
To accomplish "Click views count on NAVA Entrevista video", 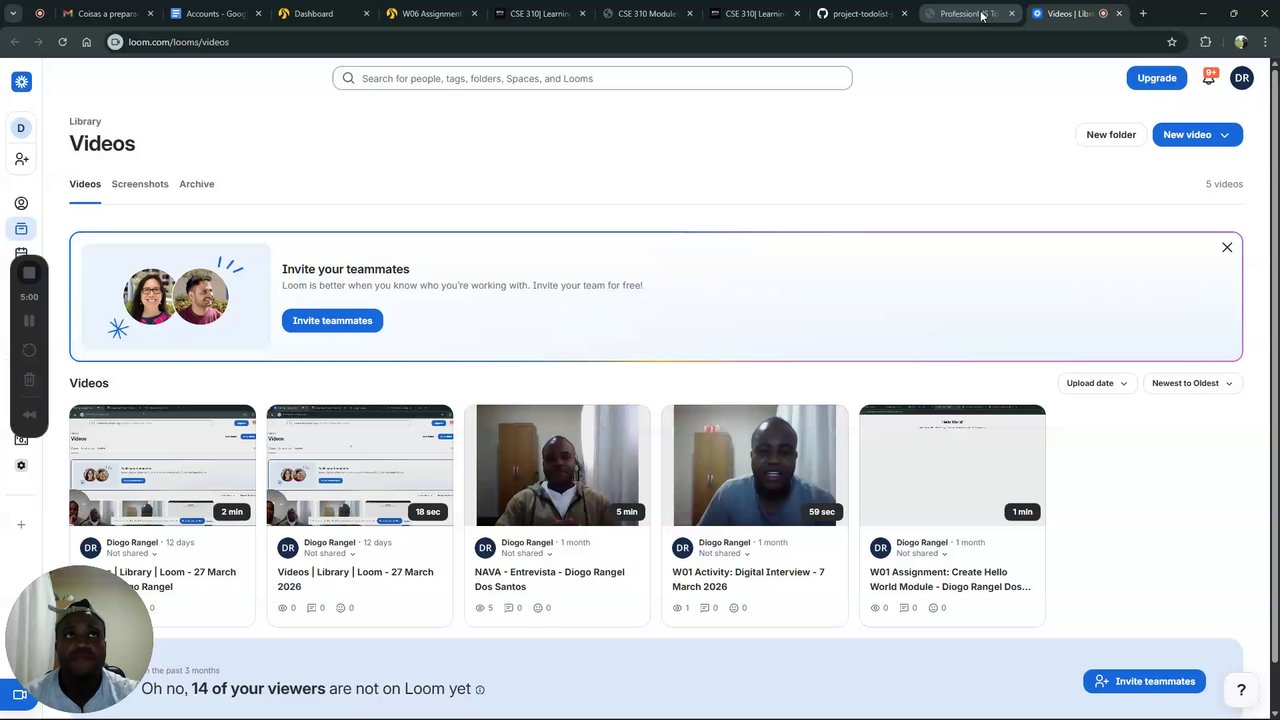I will [x=484, y=608].
